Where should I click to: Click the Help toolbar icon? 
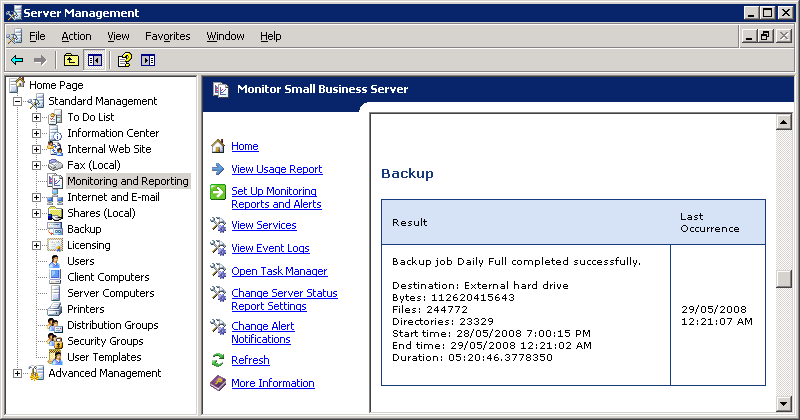(x=125, y=60)
